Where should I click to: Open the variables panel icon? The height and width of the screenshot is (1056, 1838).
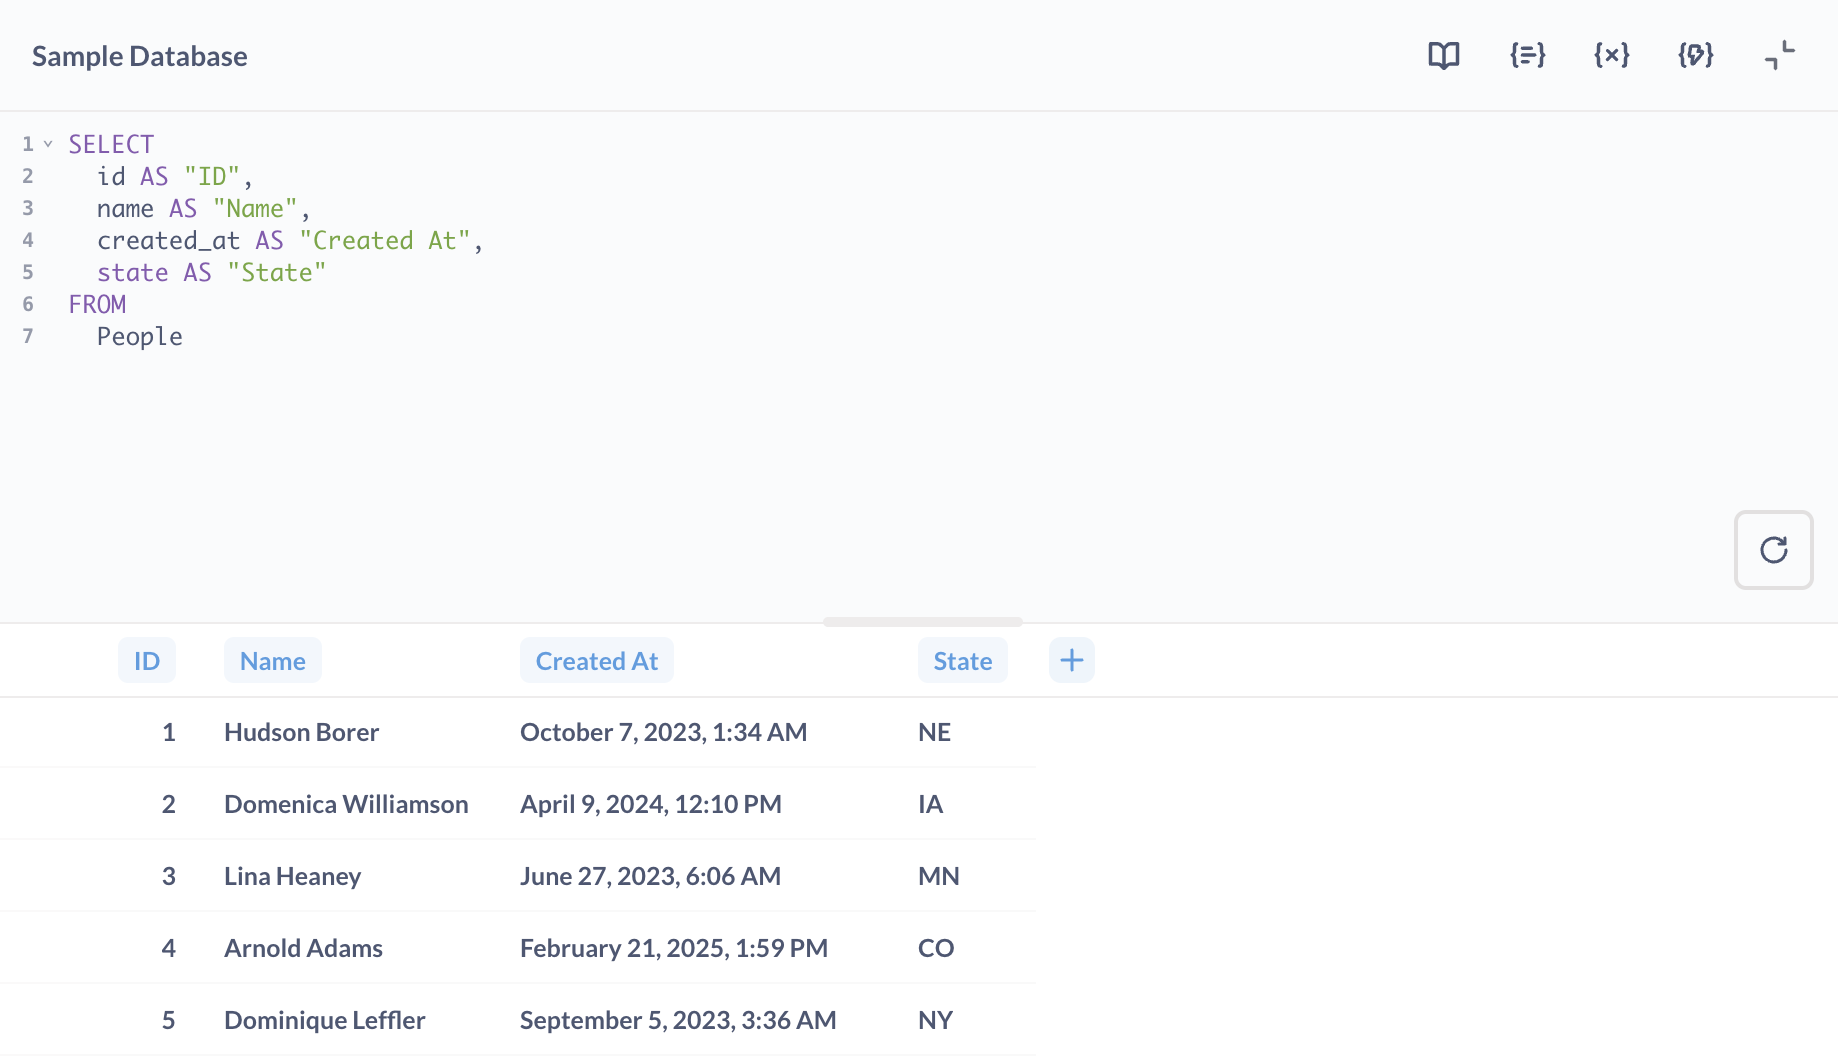[1611, 55]
